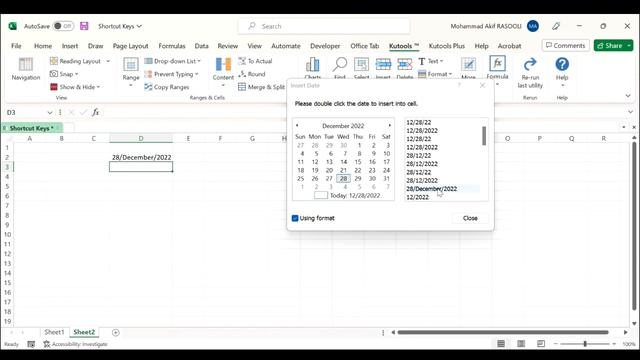Open the Formulas tab
The height and width of the screenshot is (360, 640).
point(172,46)
